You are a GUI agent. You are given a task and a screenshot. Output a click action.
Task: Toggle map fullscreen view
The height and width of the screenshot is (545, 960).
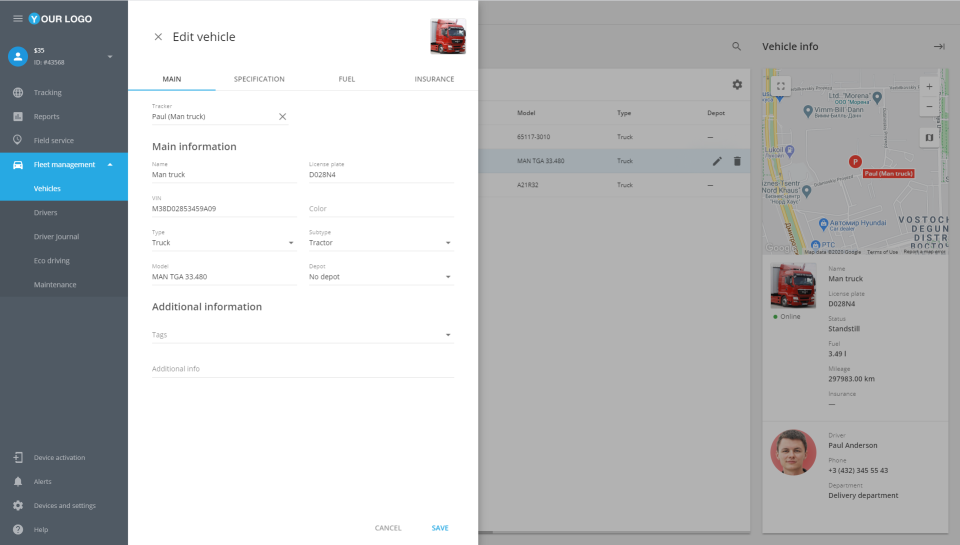pyautogui.click(x=781, y=86)
